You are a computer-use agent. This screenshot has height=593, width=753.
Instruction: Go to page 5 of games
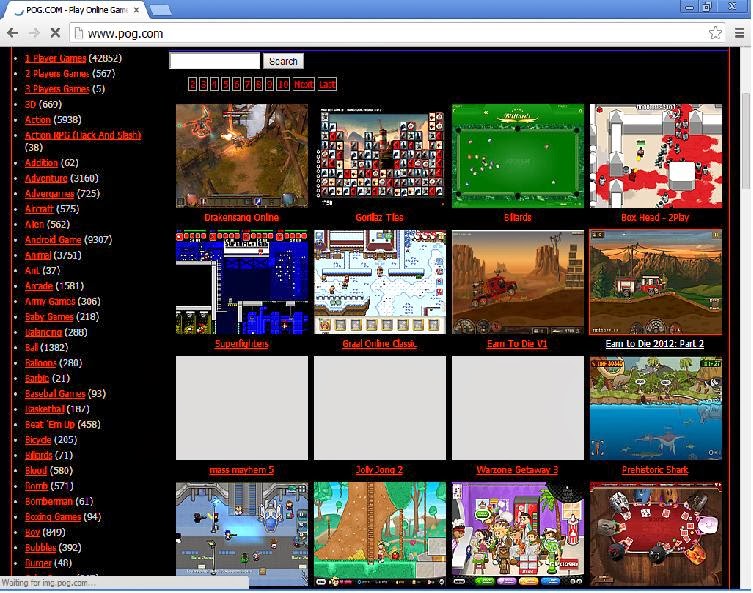click(225, 85)
